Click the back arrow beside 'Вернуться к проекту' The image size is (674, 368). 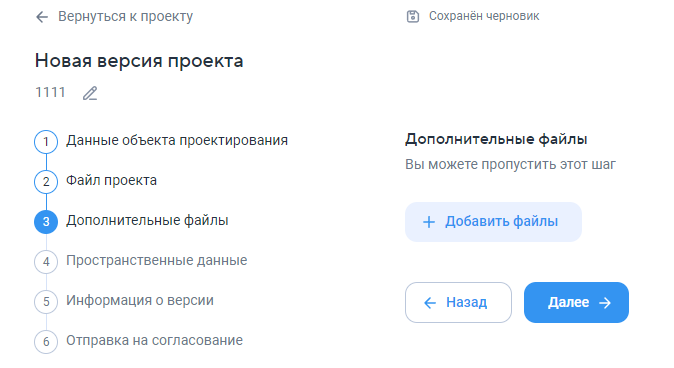click(42, 17)
